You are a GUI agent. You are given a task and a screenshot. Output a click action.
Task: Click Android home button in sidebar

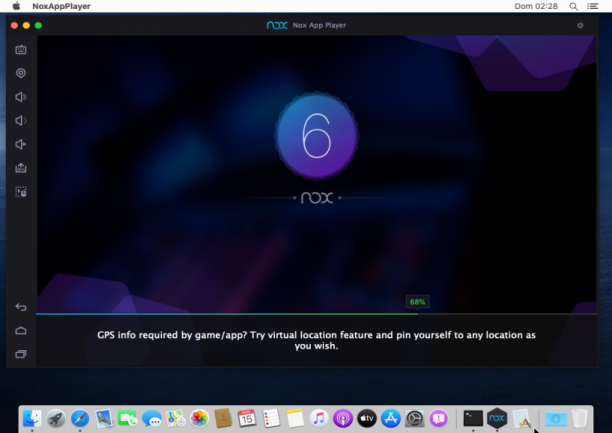(21, 331)
